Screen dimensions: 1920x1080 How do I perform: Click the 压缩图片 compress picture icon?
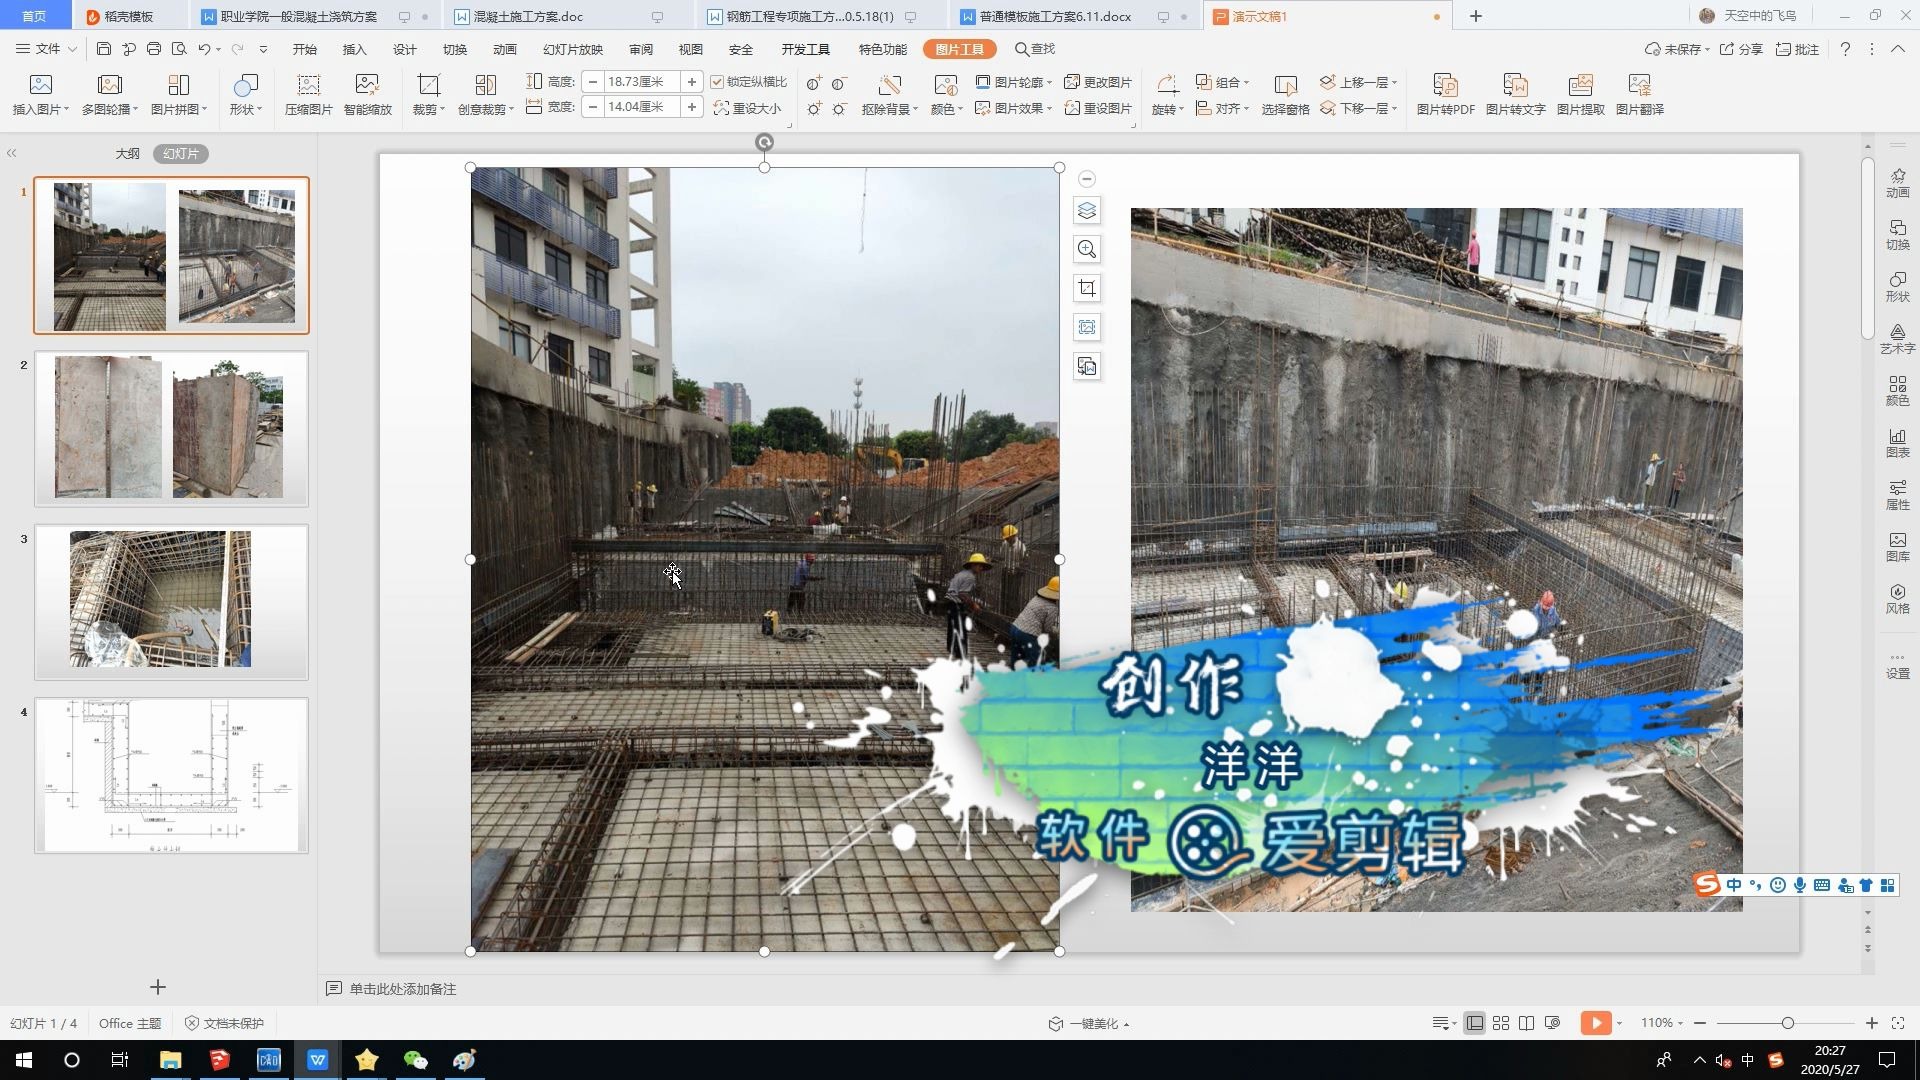308,95
